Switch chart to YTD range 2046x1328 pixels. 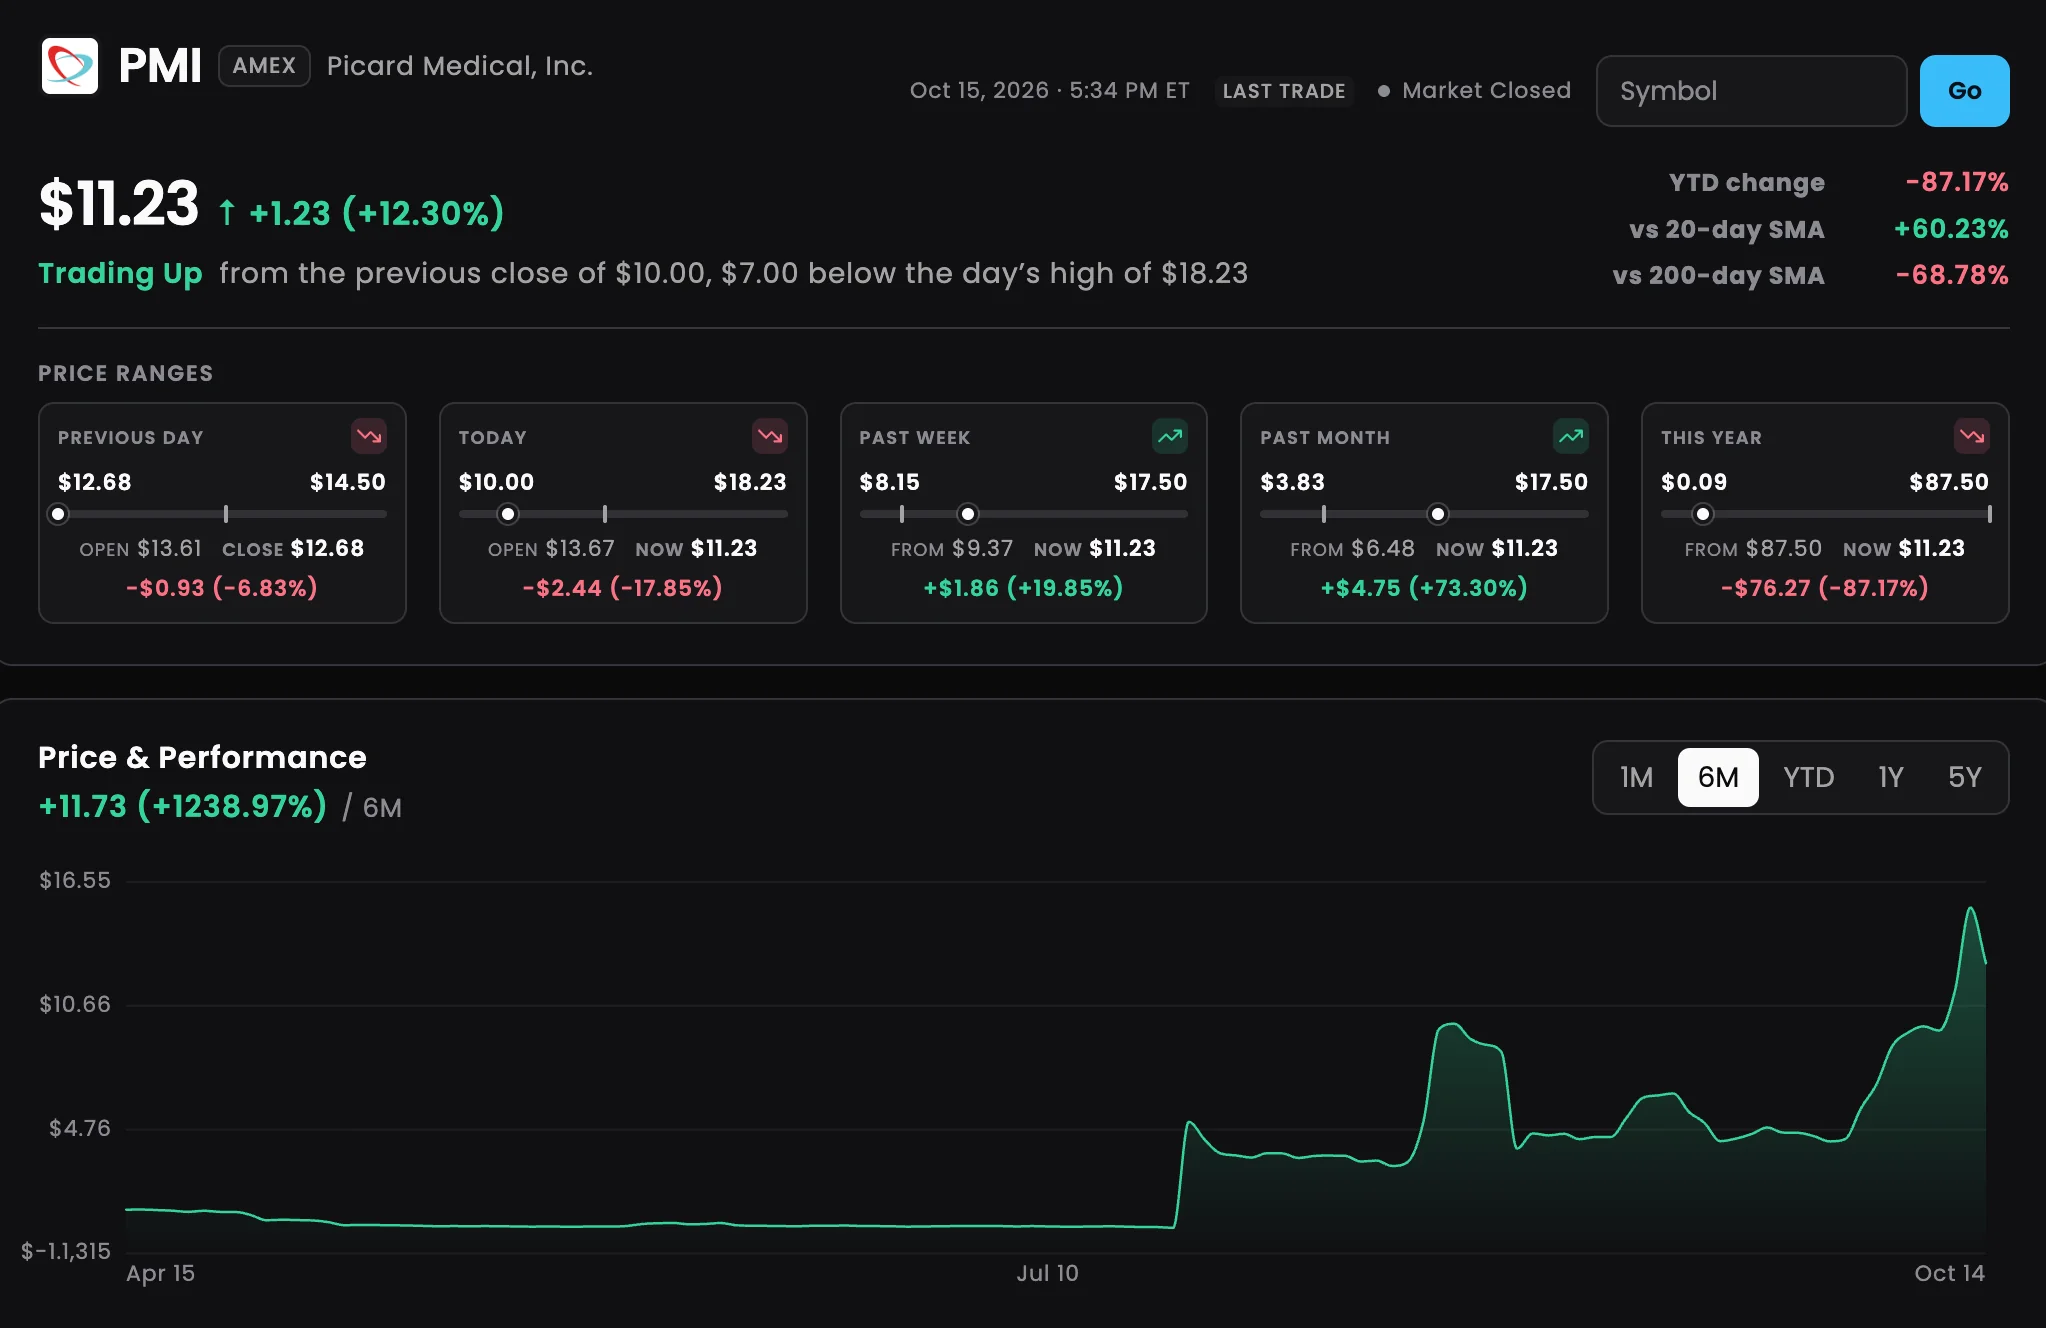click(x=1808, y=777)
